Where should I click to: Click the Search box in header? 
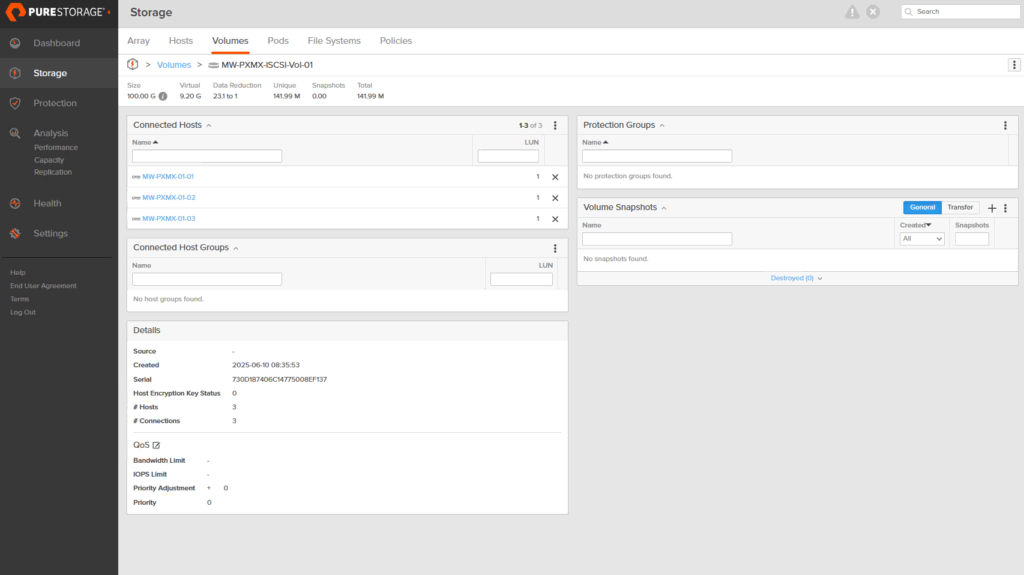pyautogui.click(x=960, y=12)
